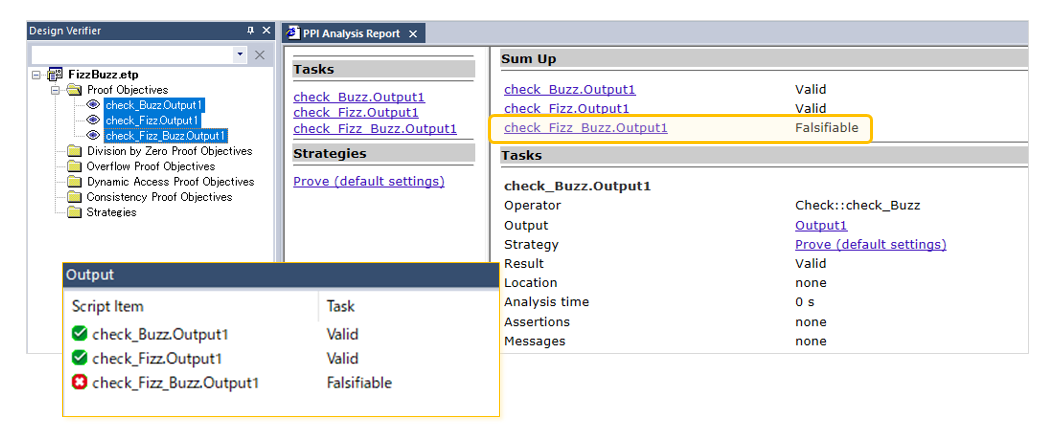Toggle eye icon for check_Fizz.Output1 objective

(x=93, y=120)
